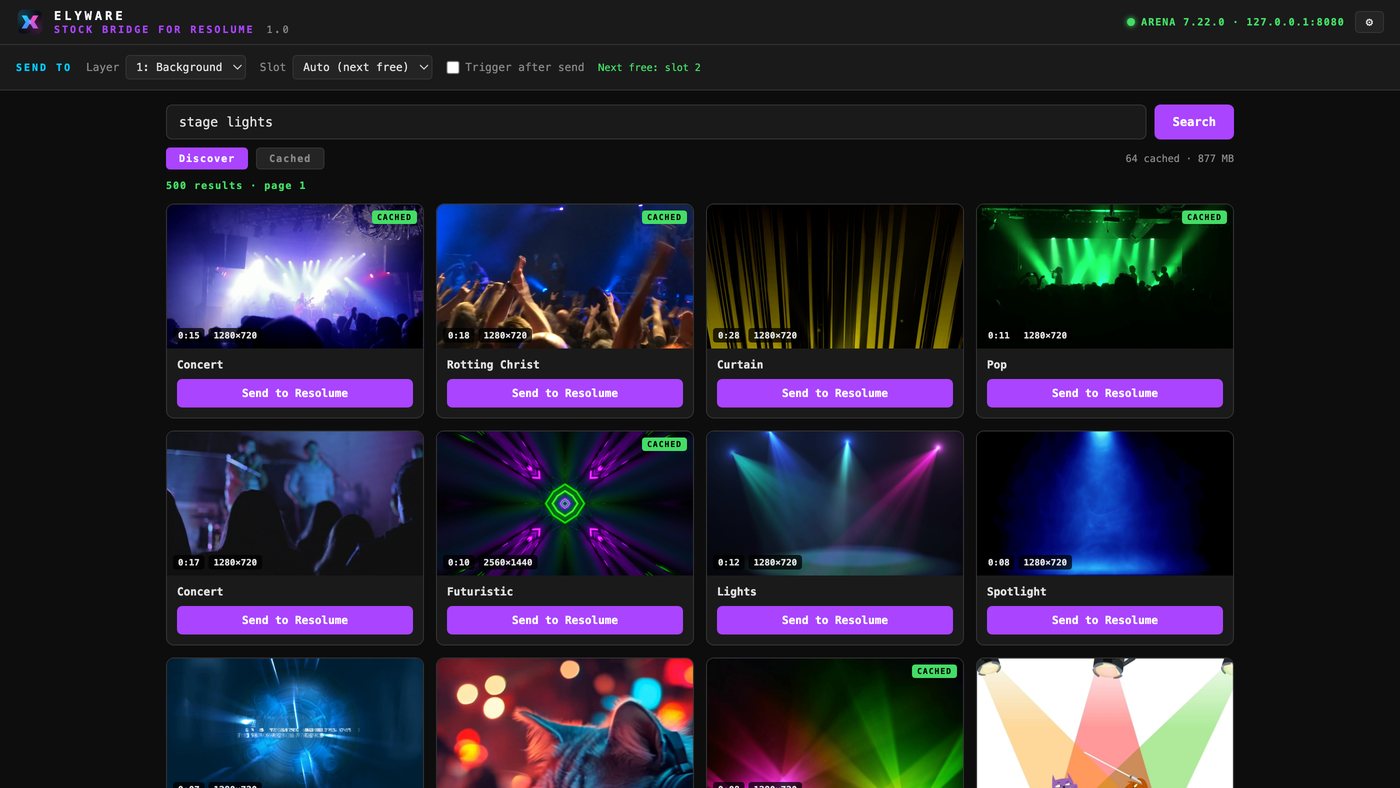Select the yellow Curtain thumbnail
Viewport: 1400px width, 788px height.
(x=835, y=277)
